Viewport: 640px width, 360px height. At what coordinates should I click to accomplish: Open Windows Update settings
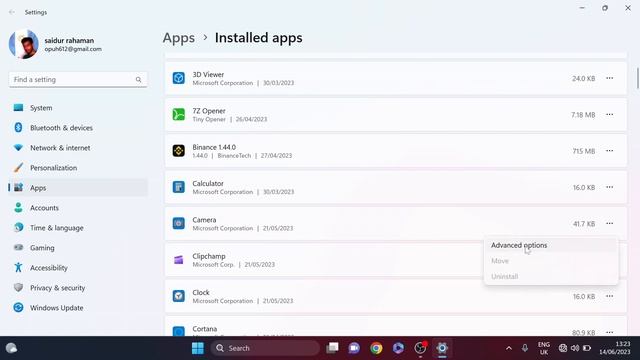(x=78, y=308)
